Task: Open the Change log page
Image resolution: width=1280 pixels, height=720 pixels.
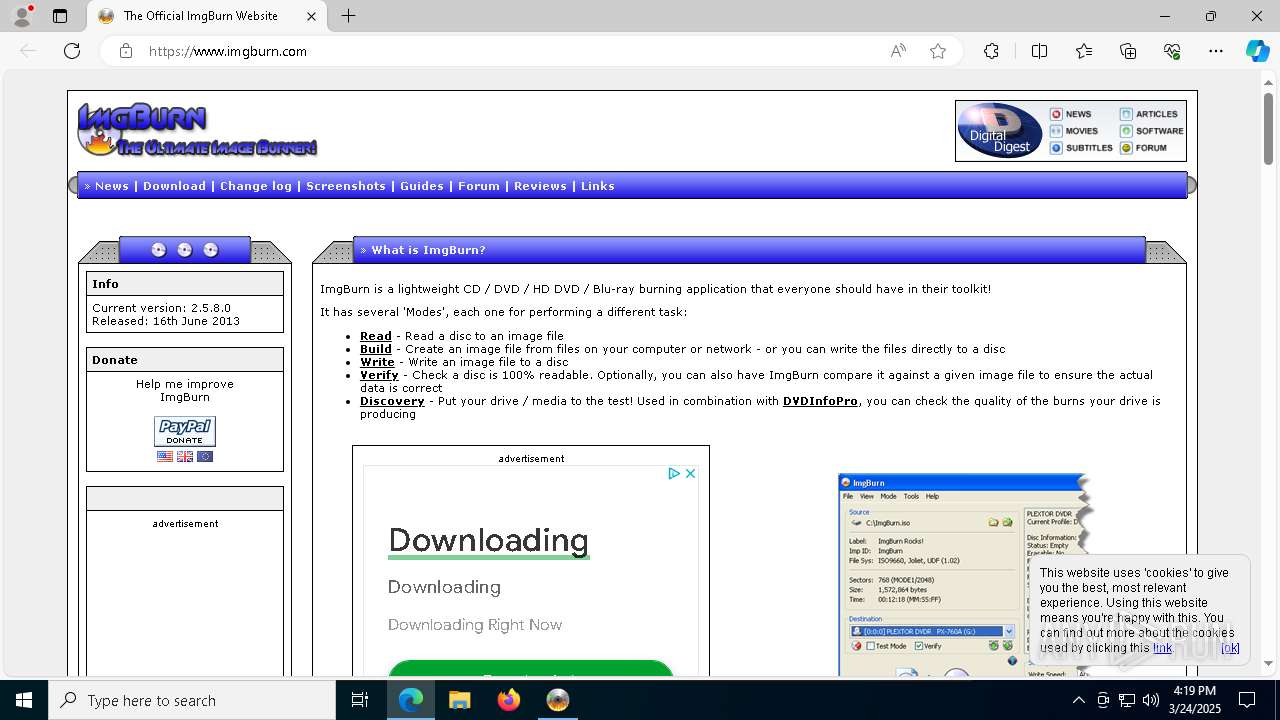Action: pos(256,186)
